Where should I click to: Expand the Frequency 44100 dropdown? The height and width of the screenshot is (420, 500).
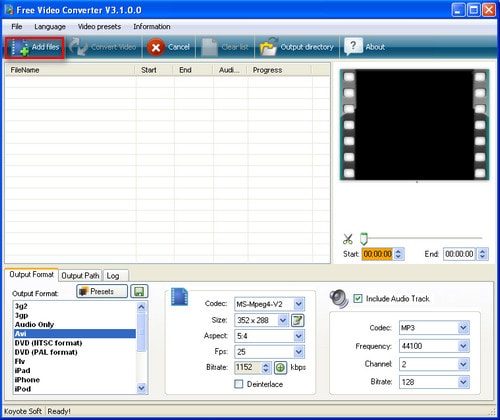tap(463, 346)
